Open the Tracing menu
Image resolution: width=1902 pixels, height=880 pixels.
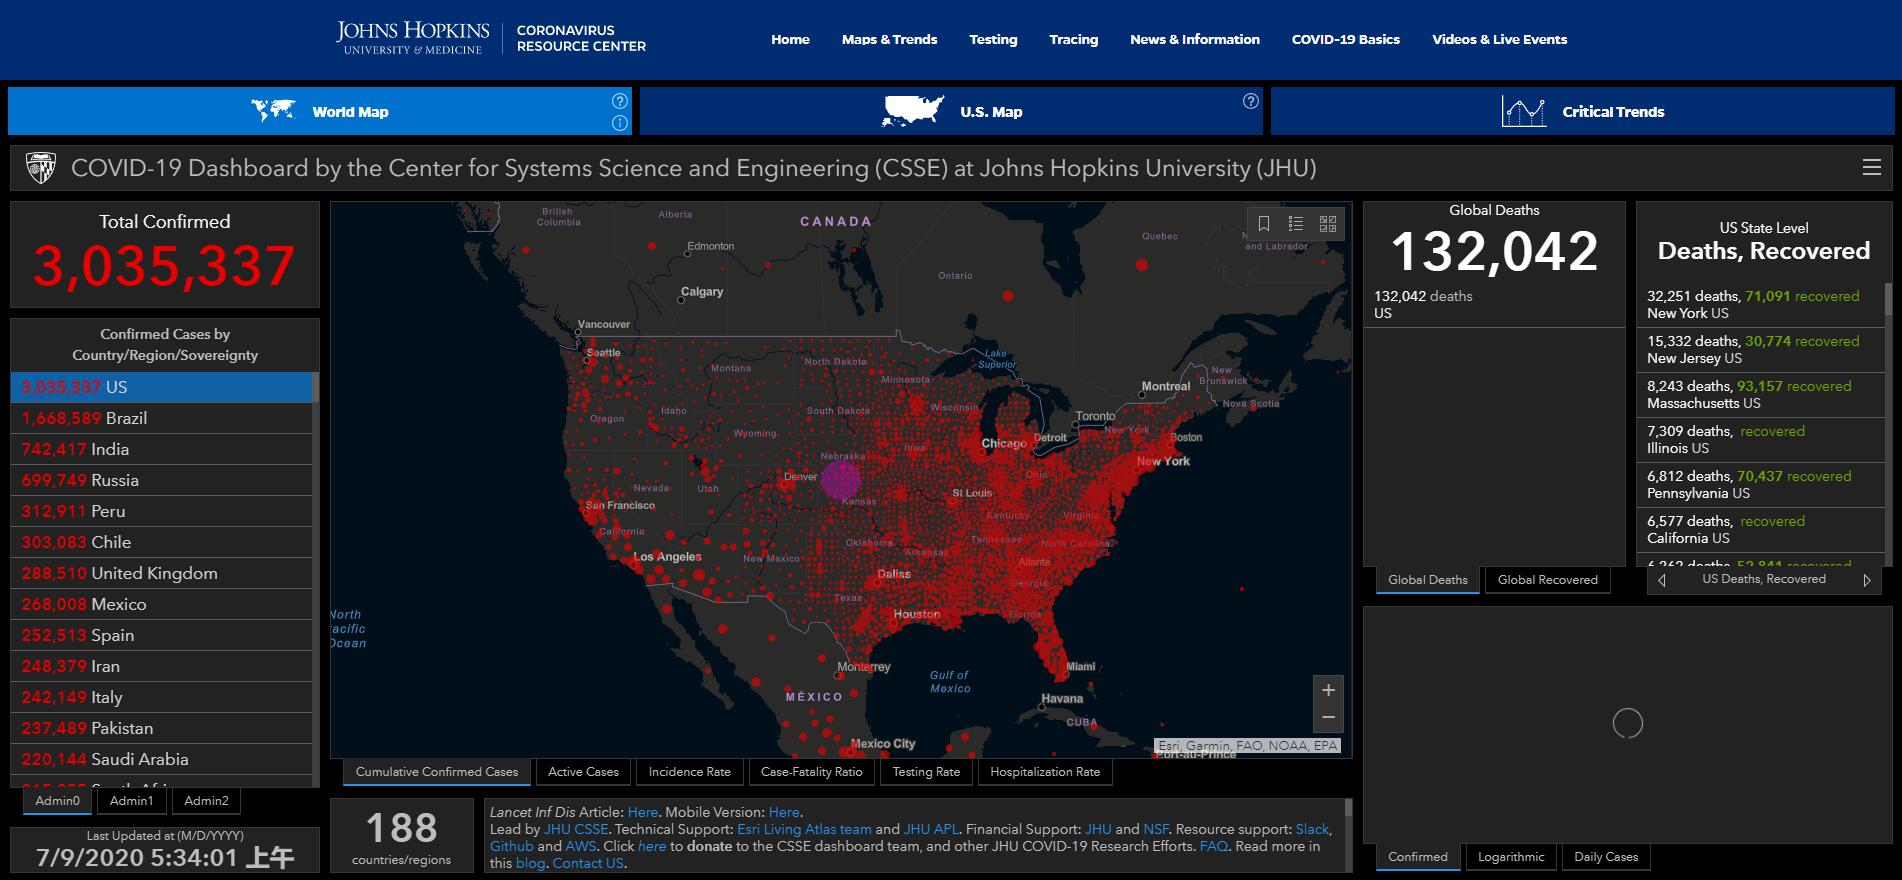pyautogui.click(x=1074, y=40)
